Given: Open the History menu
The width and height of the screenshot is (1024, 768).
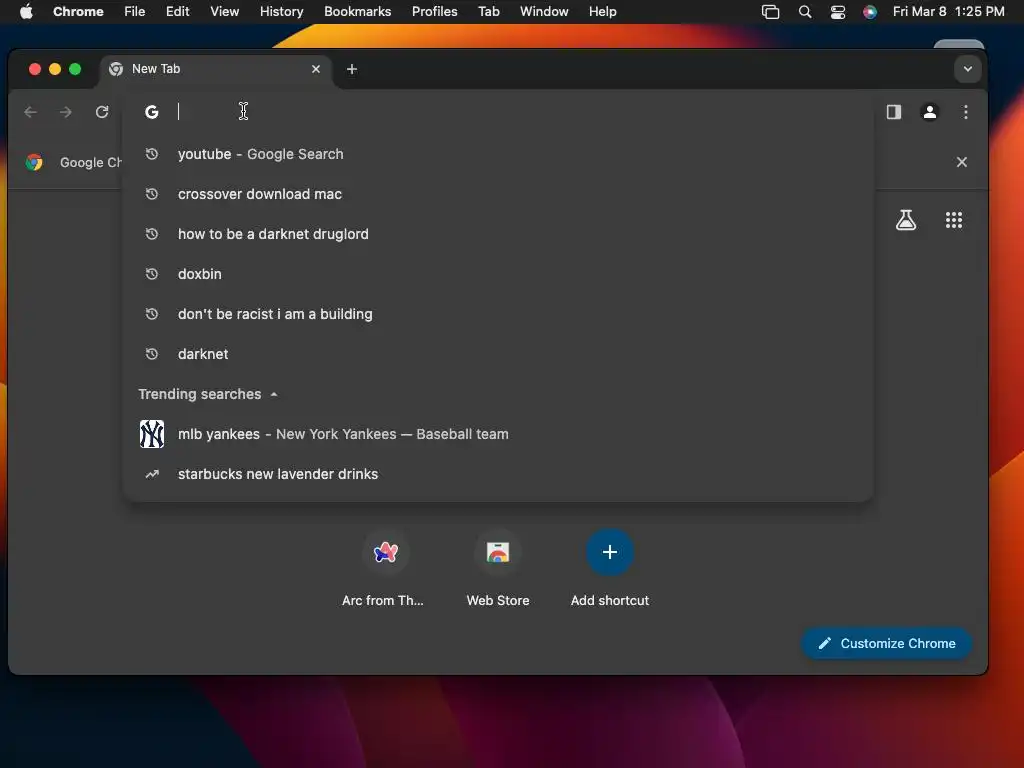Looking at the screenshot, I should click(281, 12).
